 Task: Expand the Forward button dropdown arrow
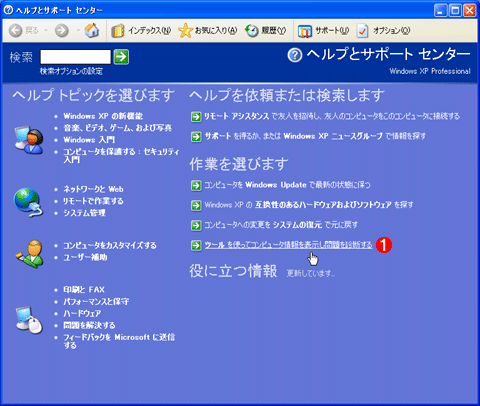click(x=78, y=30)
